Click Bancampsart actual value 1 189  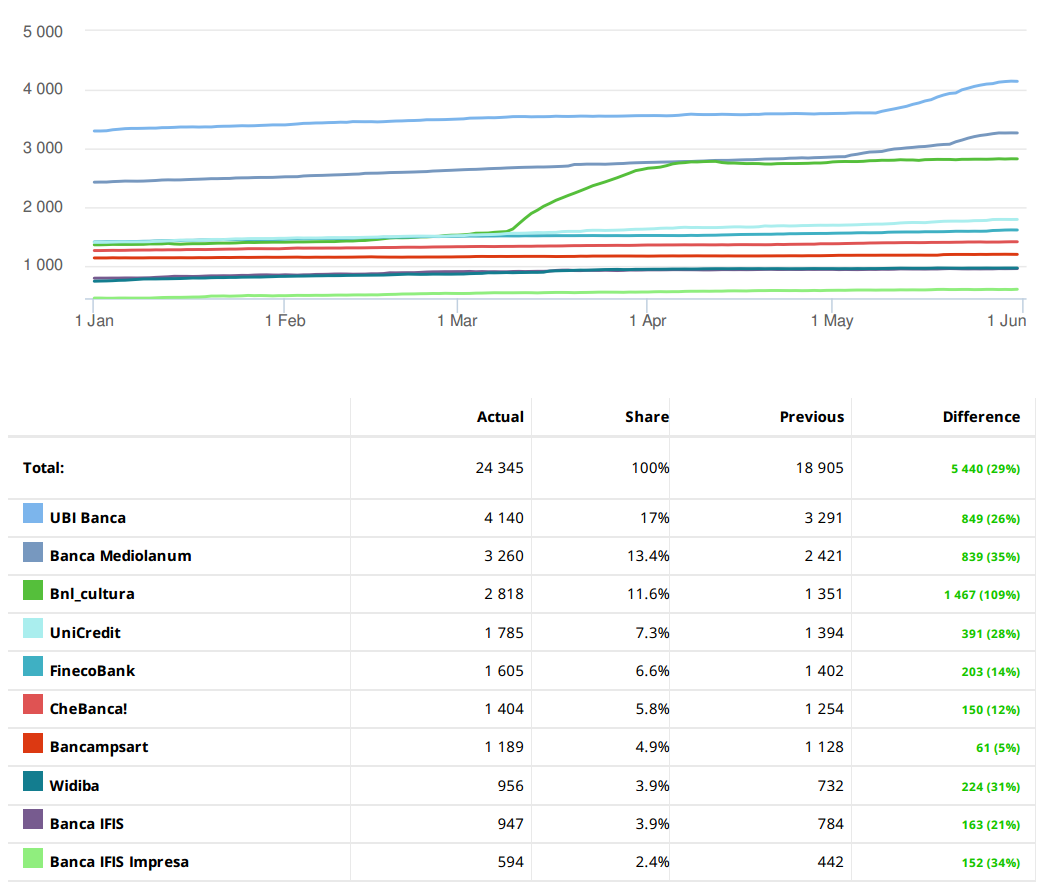tap(504, 747)
